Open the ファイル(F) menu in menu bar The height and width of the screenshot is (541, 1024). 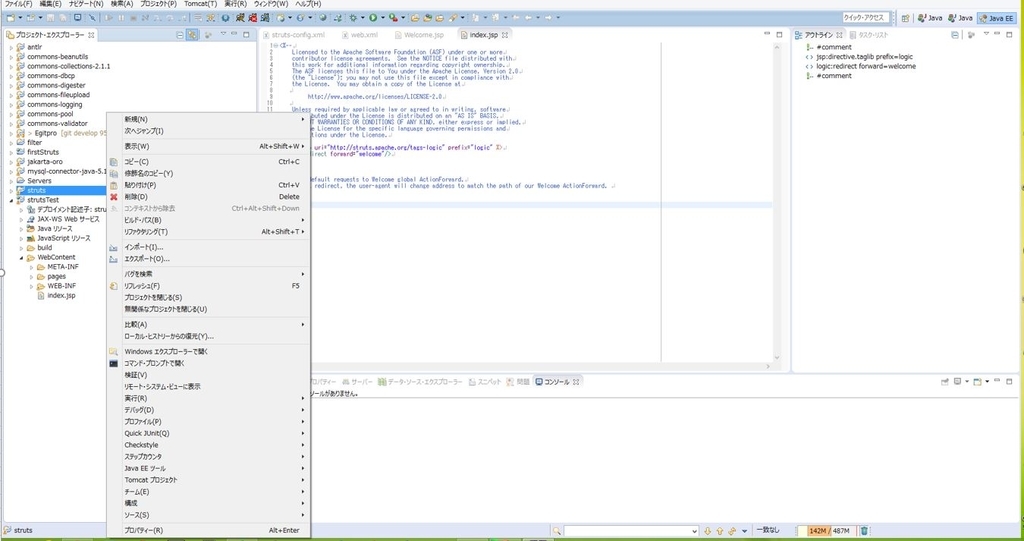click(18, 4)
